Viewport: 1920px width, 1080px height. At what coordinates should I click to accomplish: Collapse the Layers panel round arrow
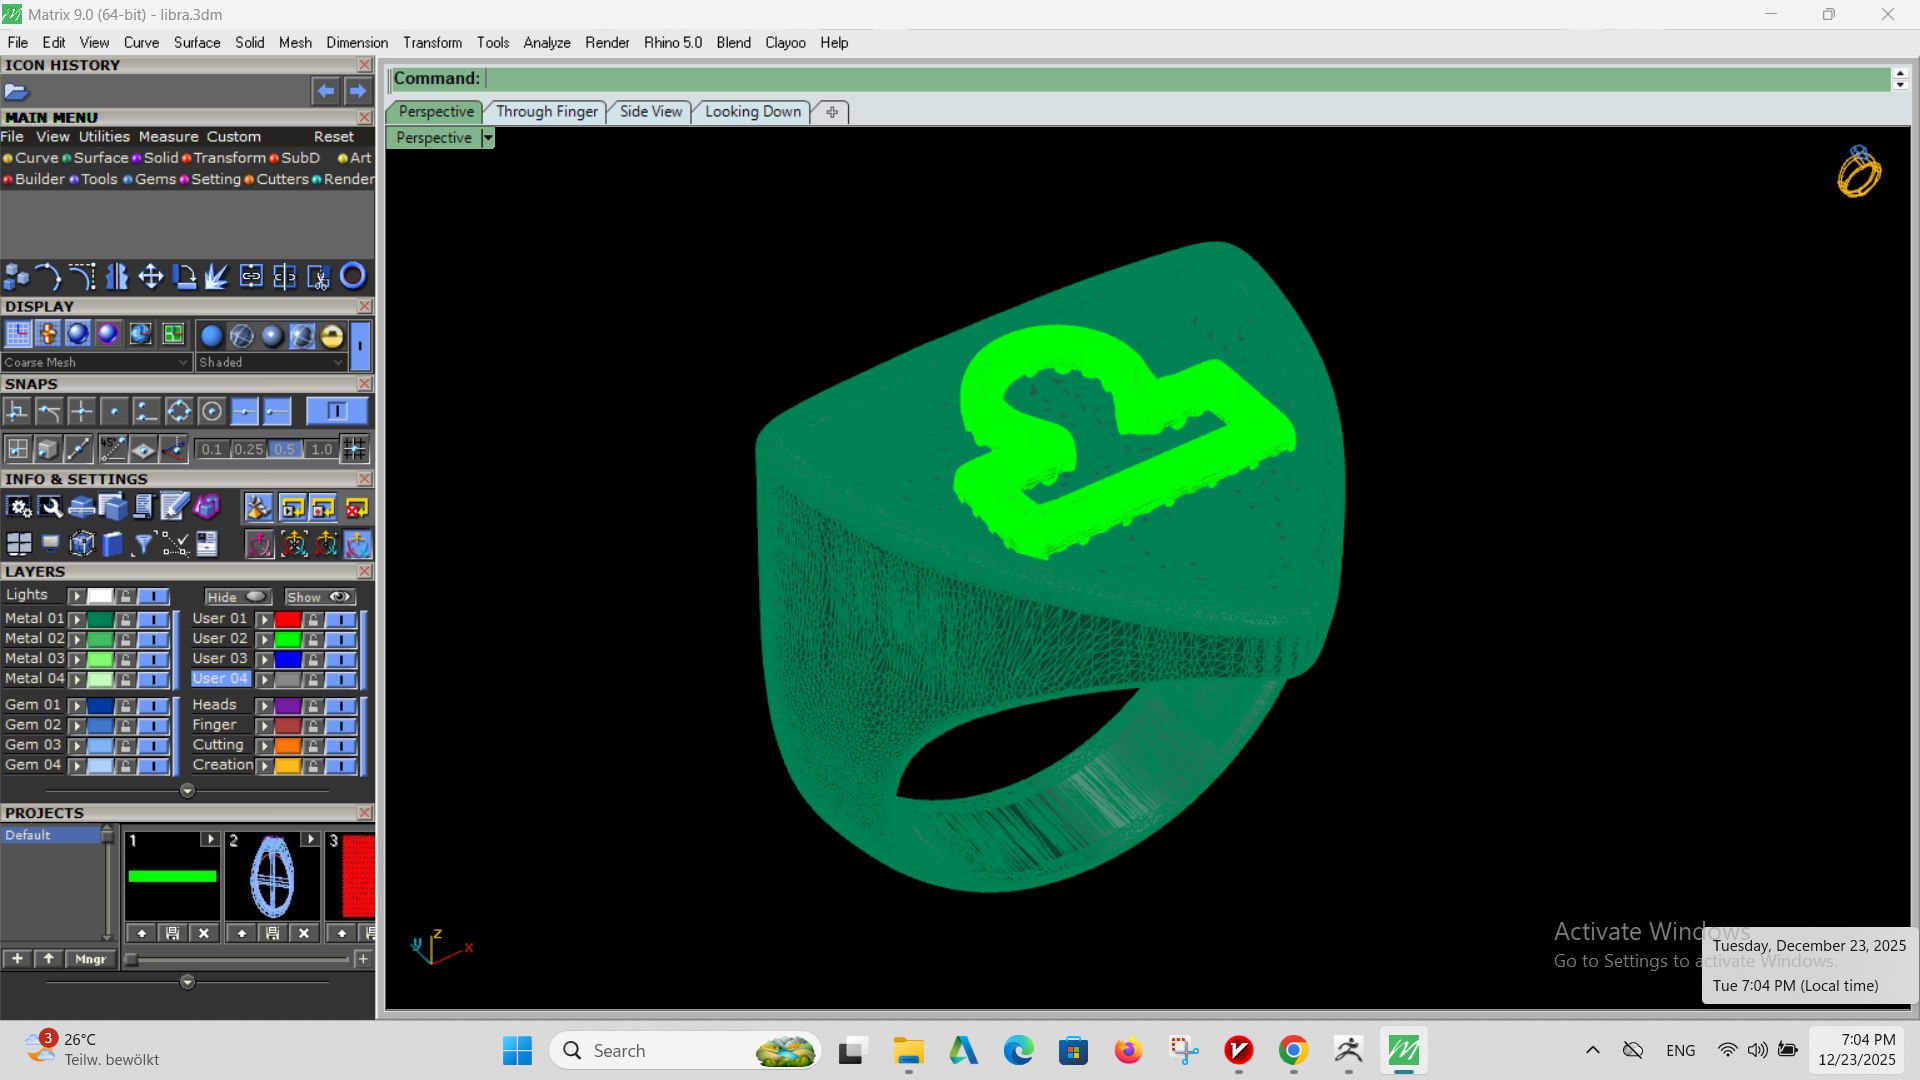pos(187,791)
